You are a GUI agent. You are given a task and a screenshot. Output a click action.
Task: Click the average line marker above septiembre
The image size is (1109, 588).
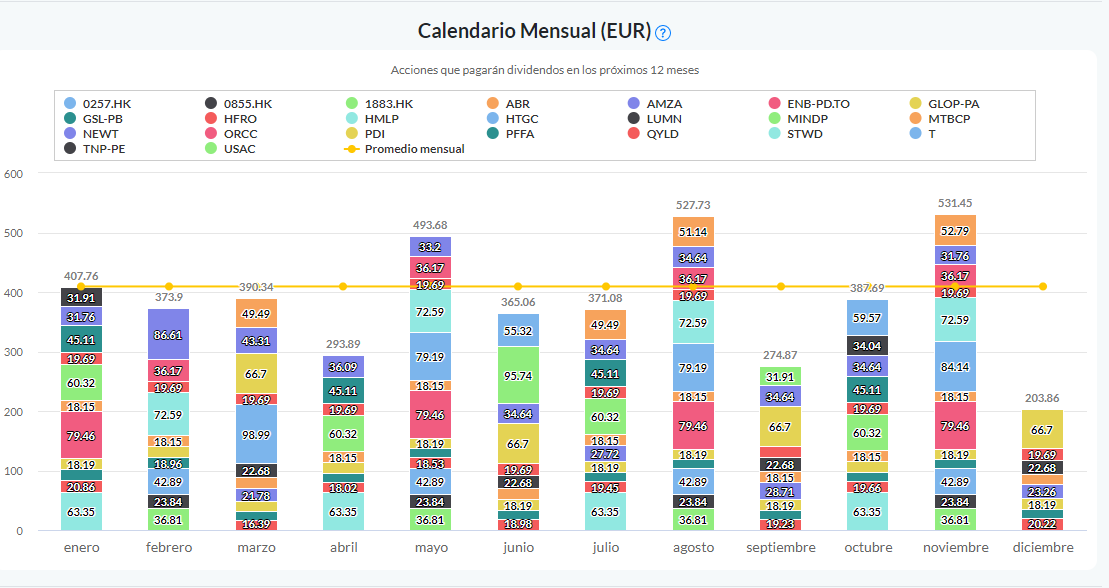coord(781,287)
